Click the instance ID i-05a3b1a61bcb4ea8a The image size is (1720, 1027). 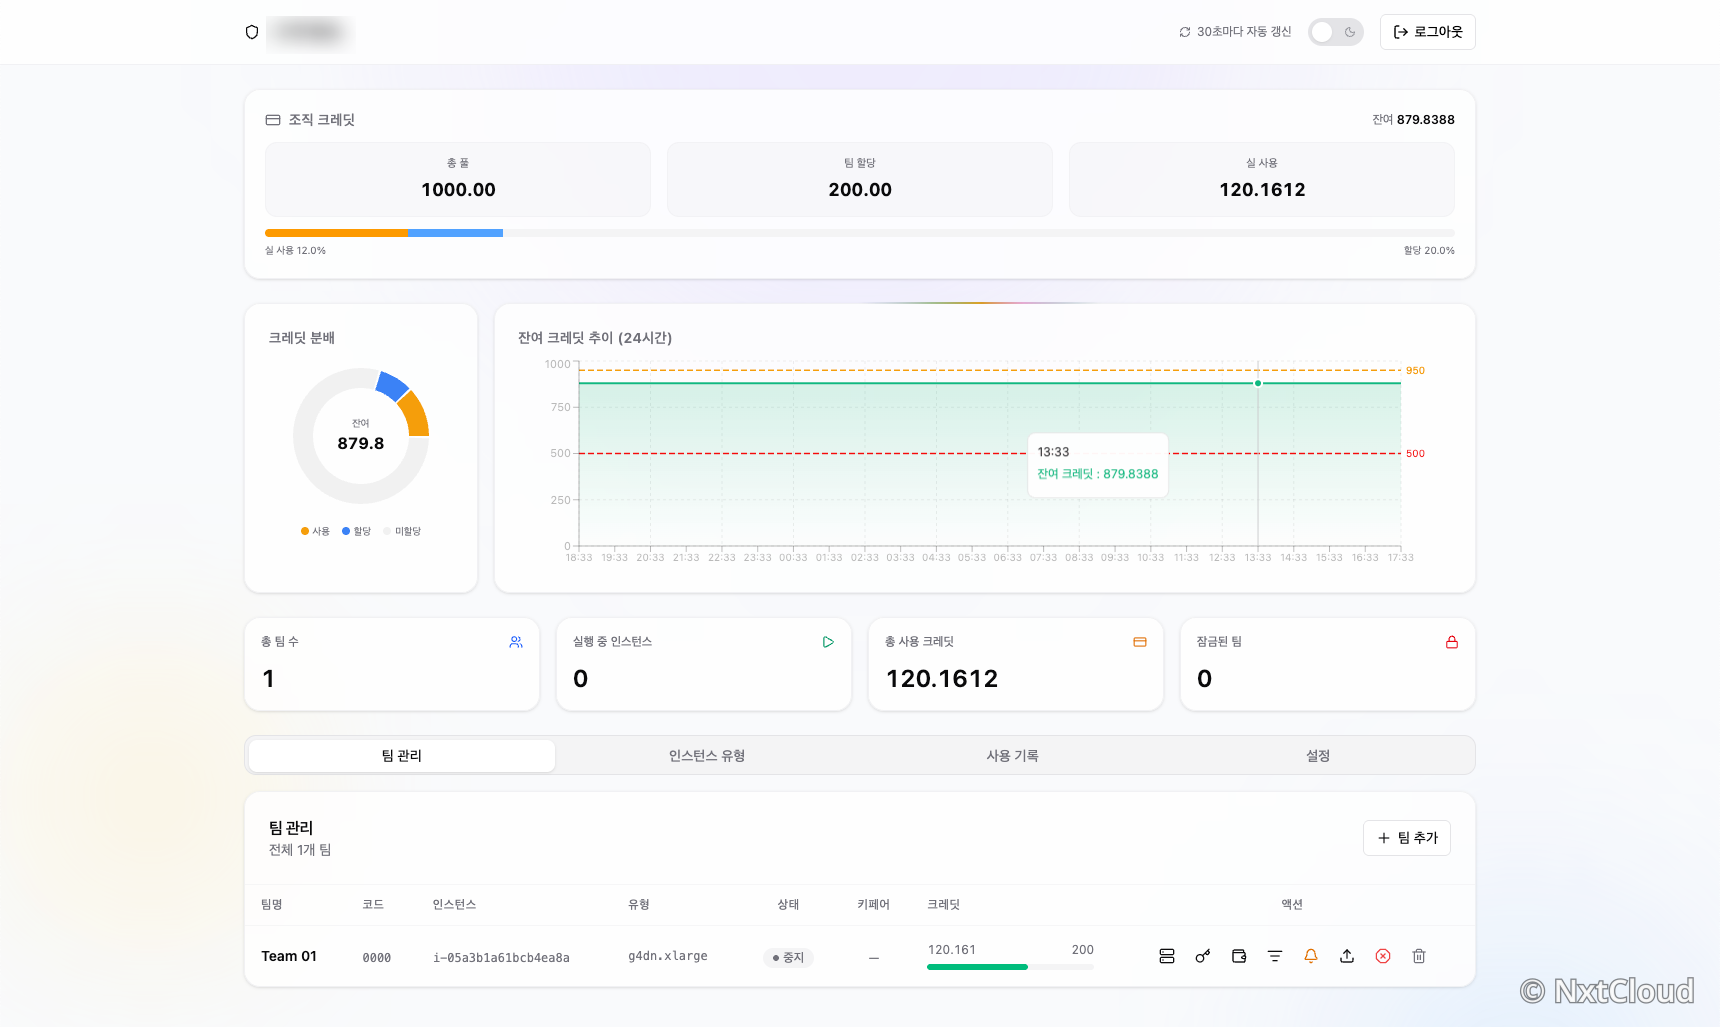coord(501,958)
